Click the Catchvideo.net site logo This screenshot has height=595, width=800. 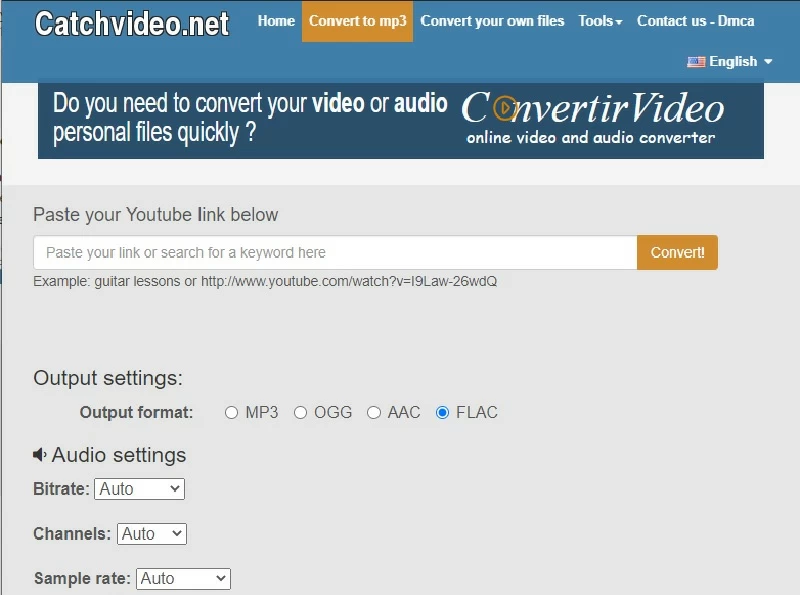pos(132,23)
